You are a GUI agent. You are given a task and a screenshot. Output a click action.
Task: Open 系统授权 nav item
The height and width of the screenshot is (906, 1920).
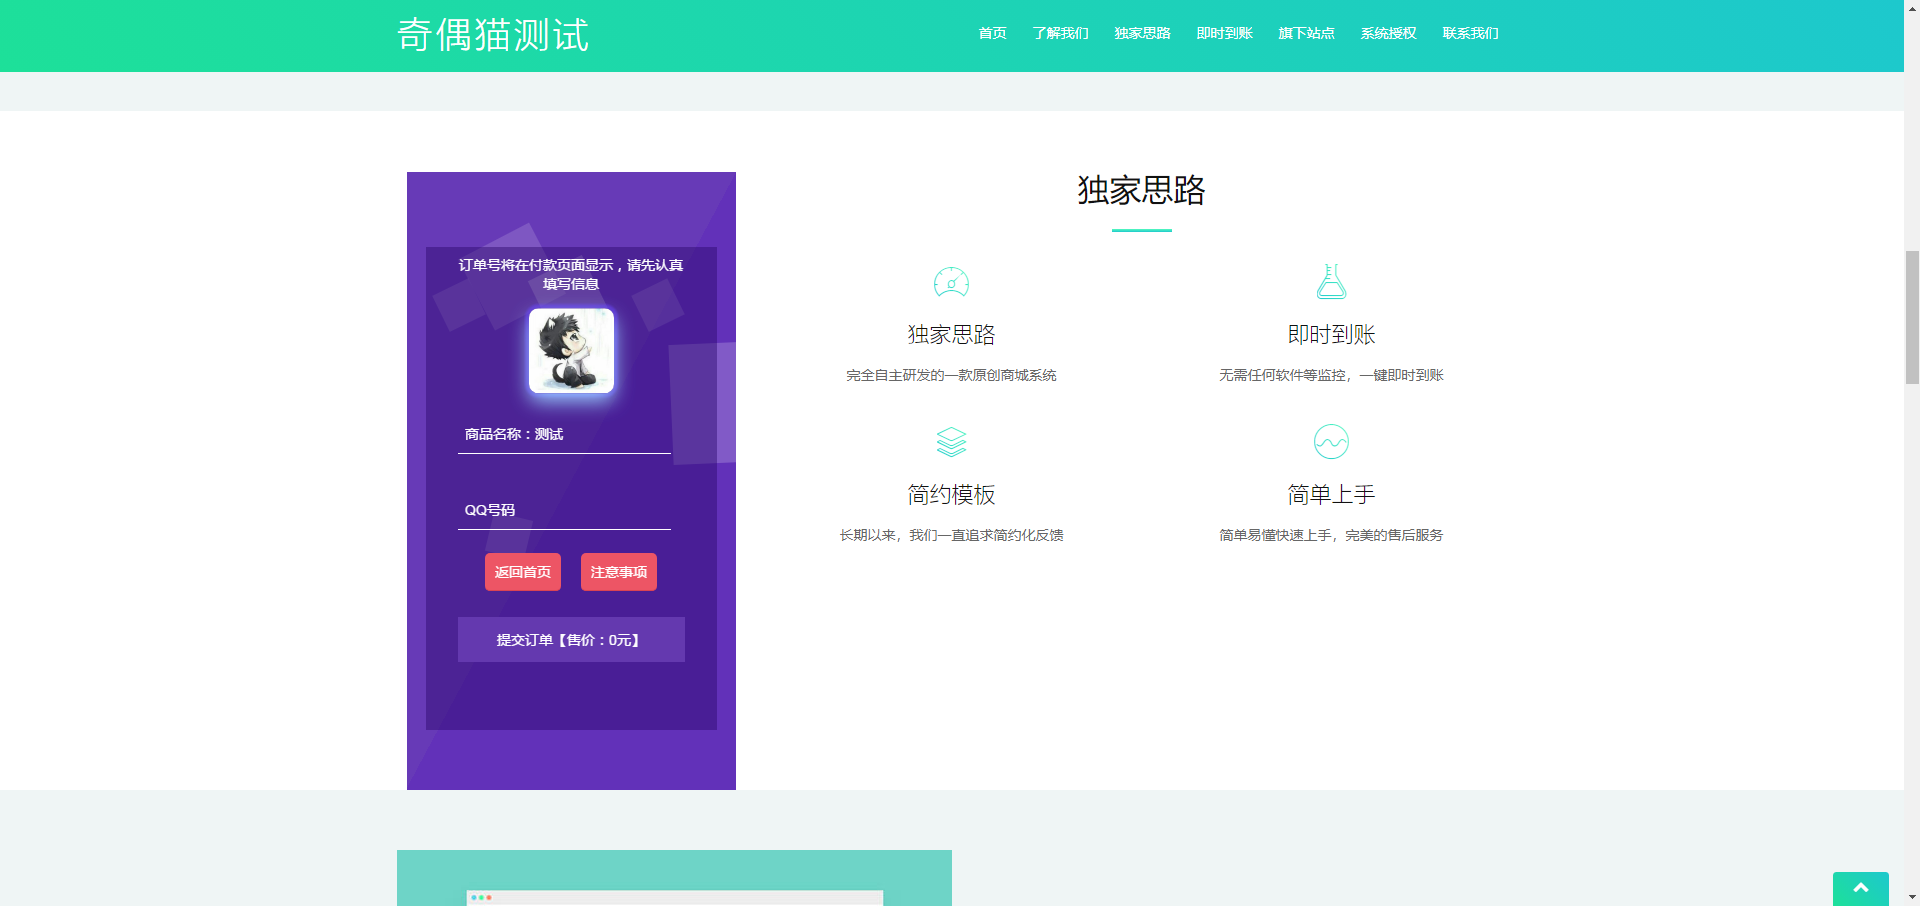click(x=1388, y=33)
